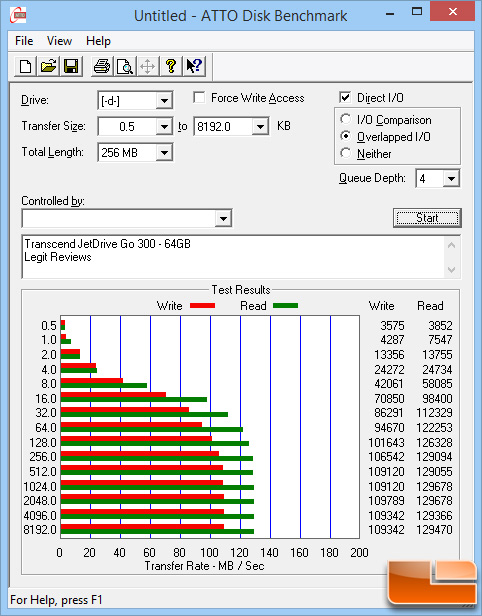Select the Neither radio button
Image resolution: width=482 pixels, height=616 pixels.
[x=345, y=153]
